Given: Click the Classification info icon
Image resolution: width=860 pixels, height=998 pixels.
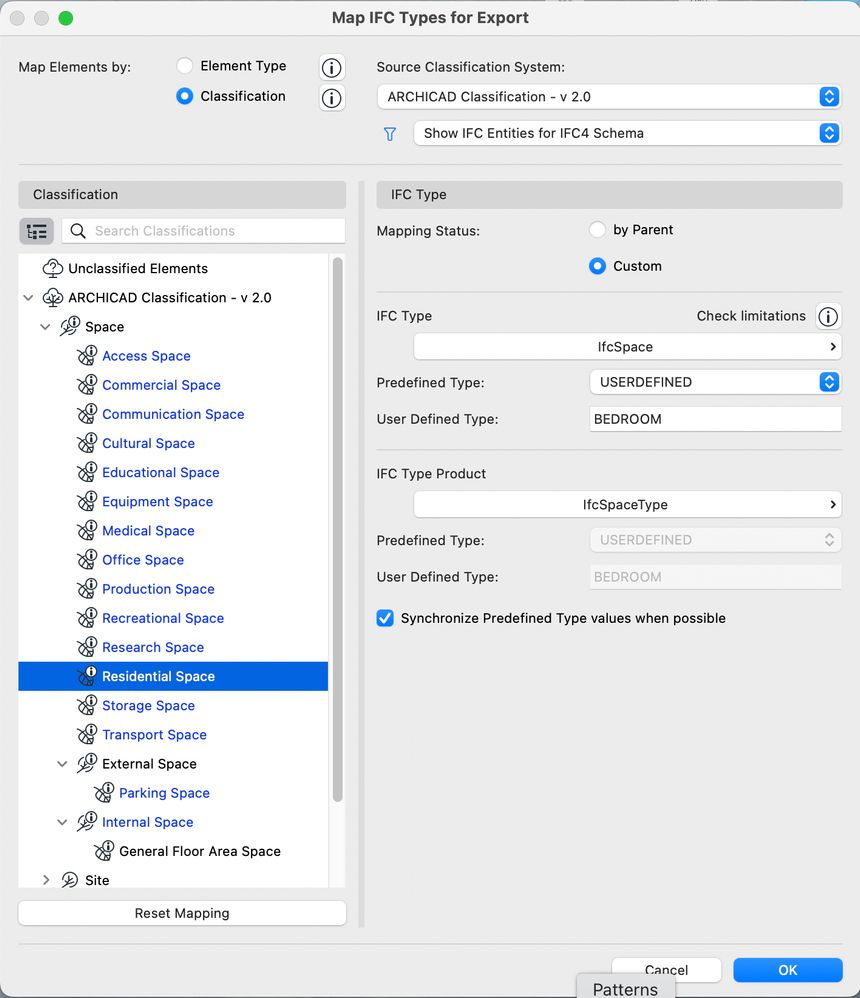Looking at the screenshot, I should (x=332, y=98).
